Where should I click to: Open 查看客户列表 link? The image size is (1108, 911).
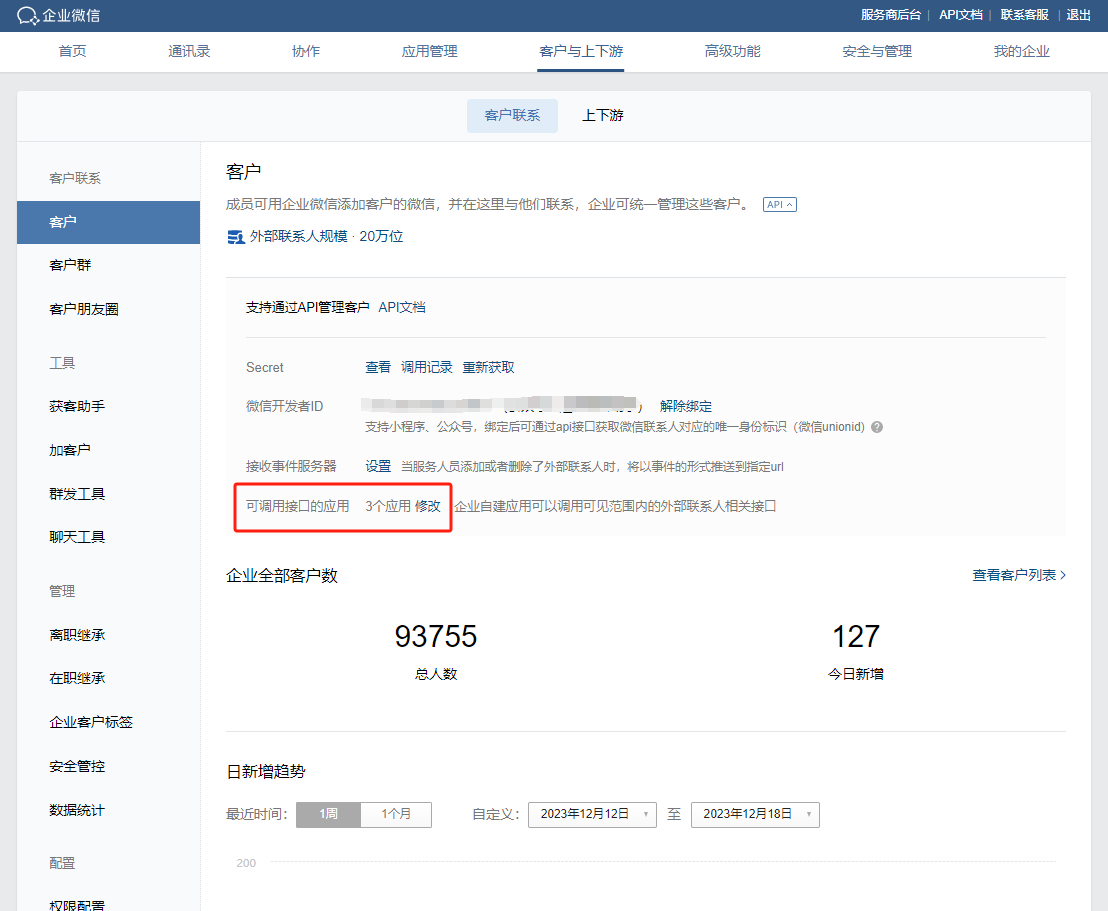pyautogui.click(x=1019, y=575)
